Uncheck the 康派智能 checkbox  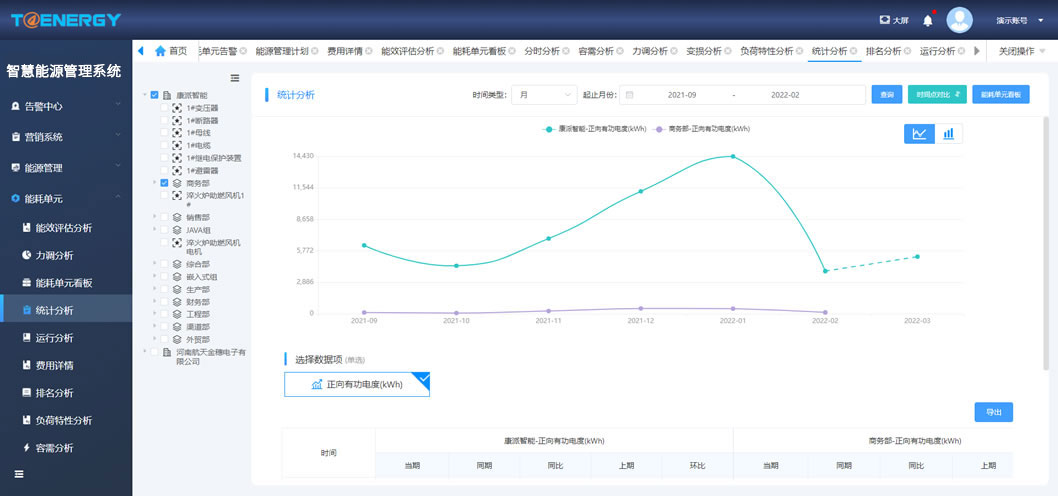coord(155,95)
